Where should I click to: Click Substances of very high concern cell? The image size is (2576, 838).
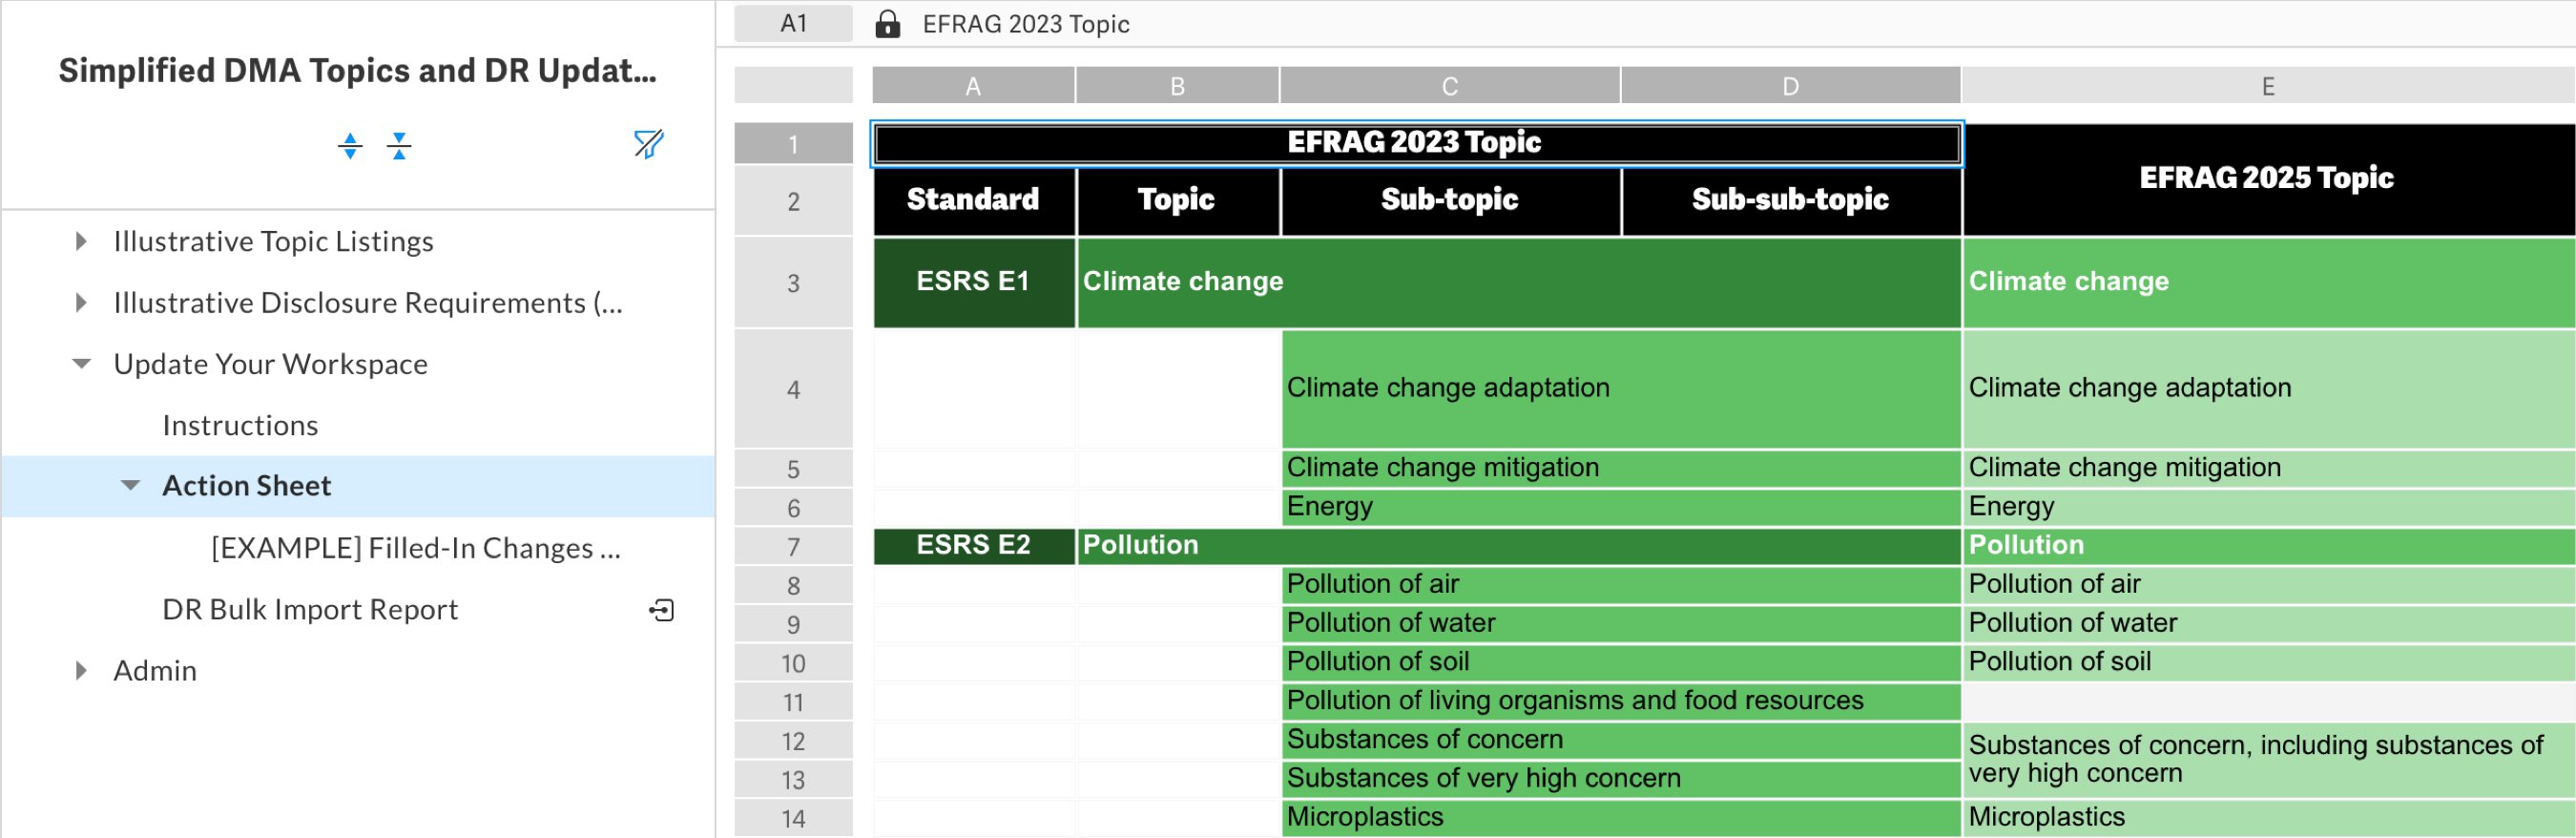click(x=1620, y=778)
